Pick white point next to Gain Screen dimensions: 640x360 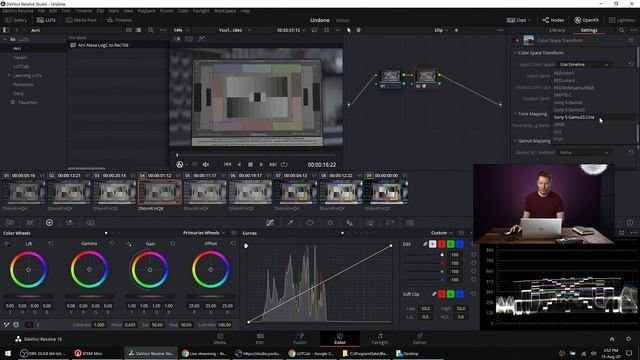129,244
